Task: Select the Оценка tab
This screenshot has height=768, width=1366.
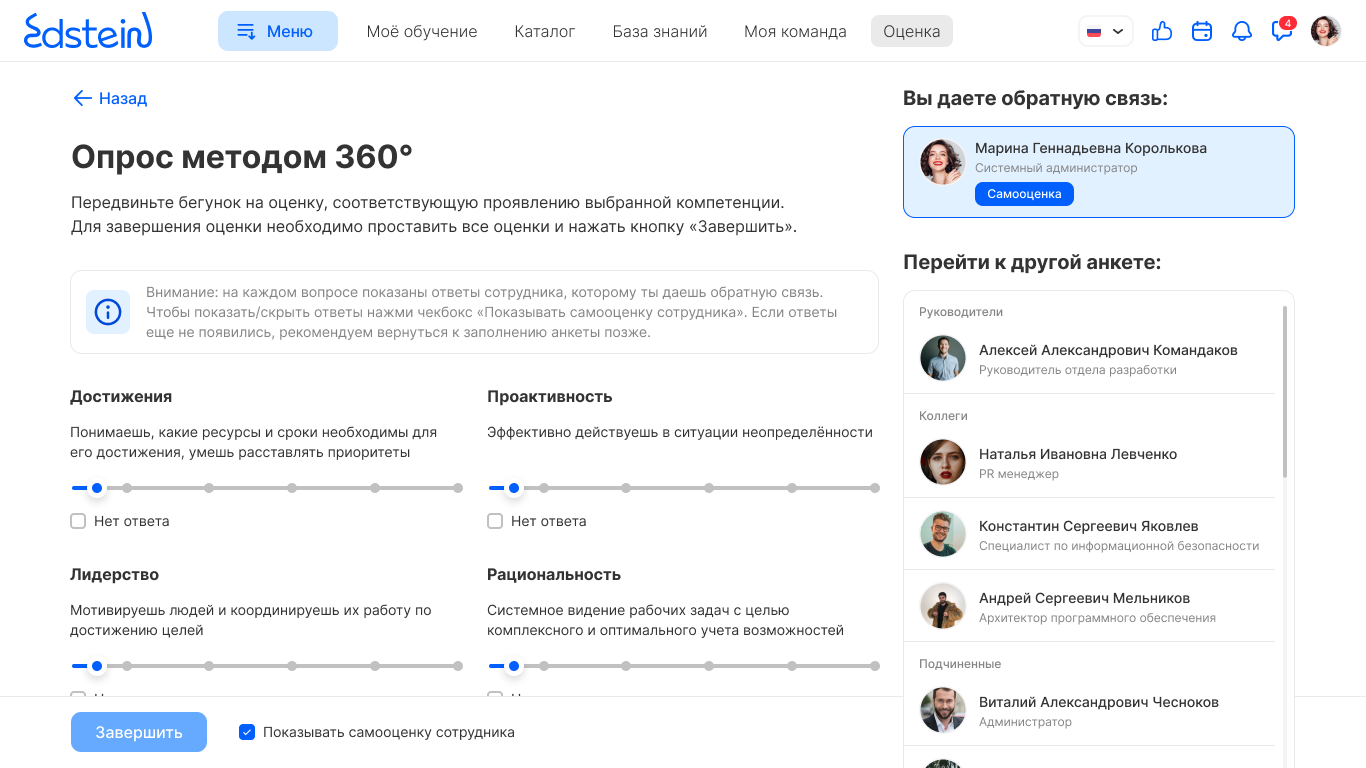Action: pyautogui.click(x=912, y=31)
